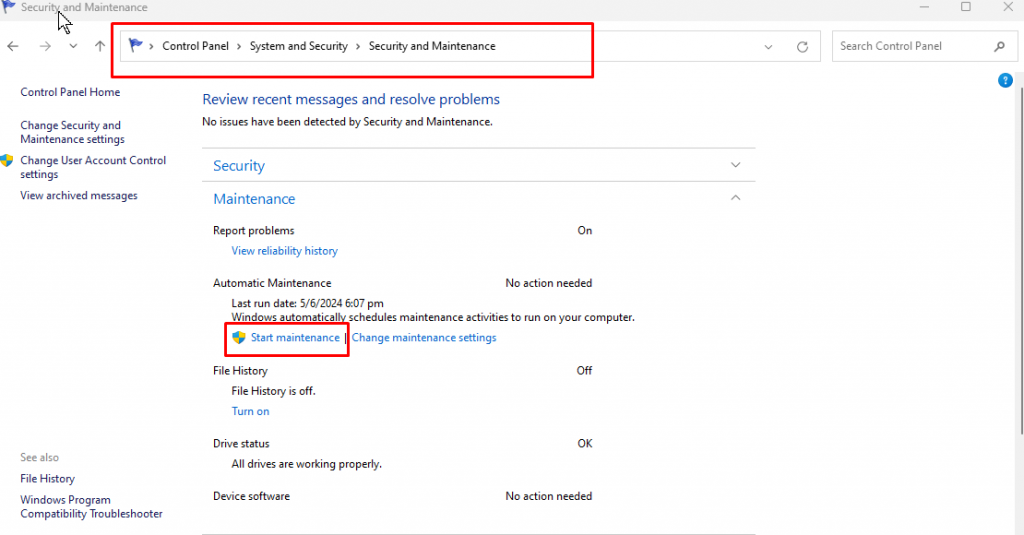Open View reliability history link

284,251
